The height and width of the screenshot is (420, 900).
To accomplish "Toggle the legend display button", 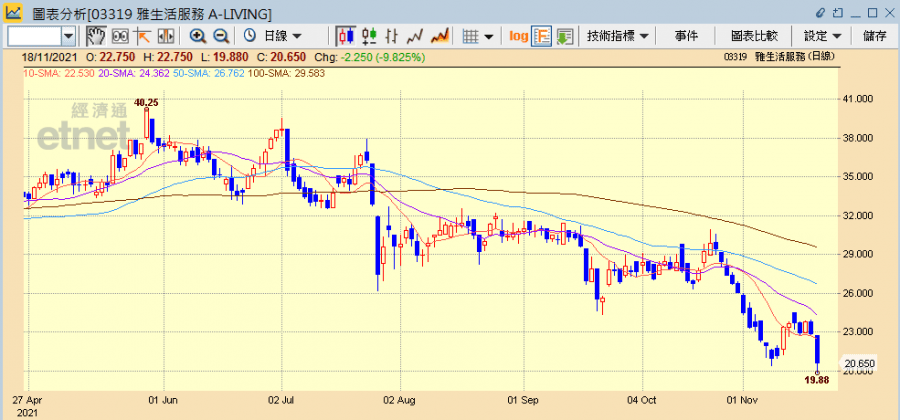I will (541, 36).
